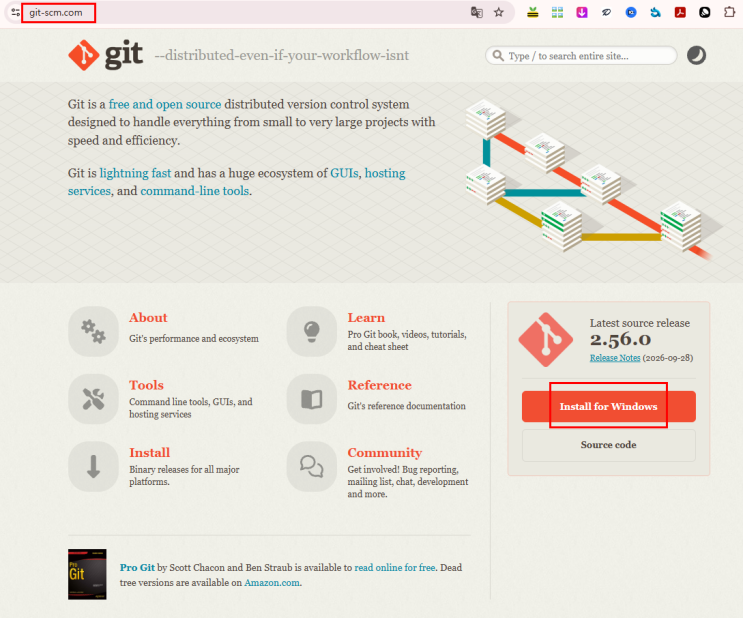Open the Release Notes link
This screenshot has width=743, height=618.
pos(615,358)
